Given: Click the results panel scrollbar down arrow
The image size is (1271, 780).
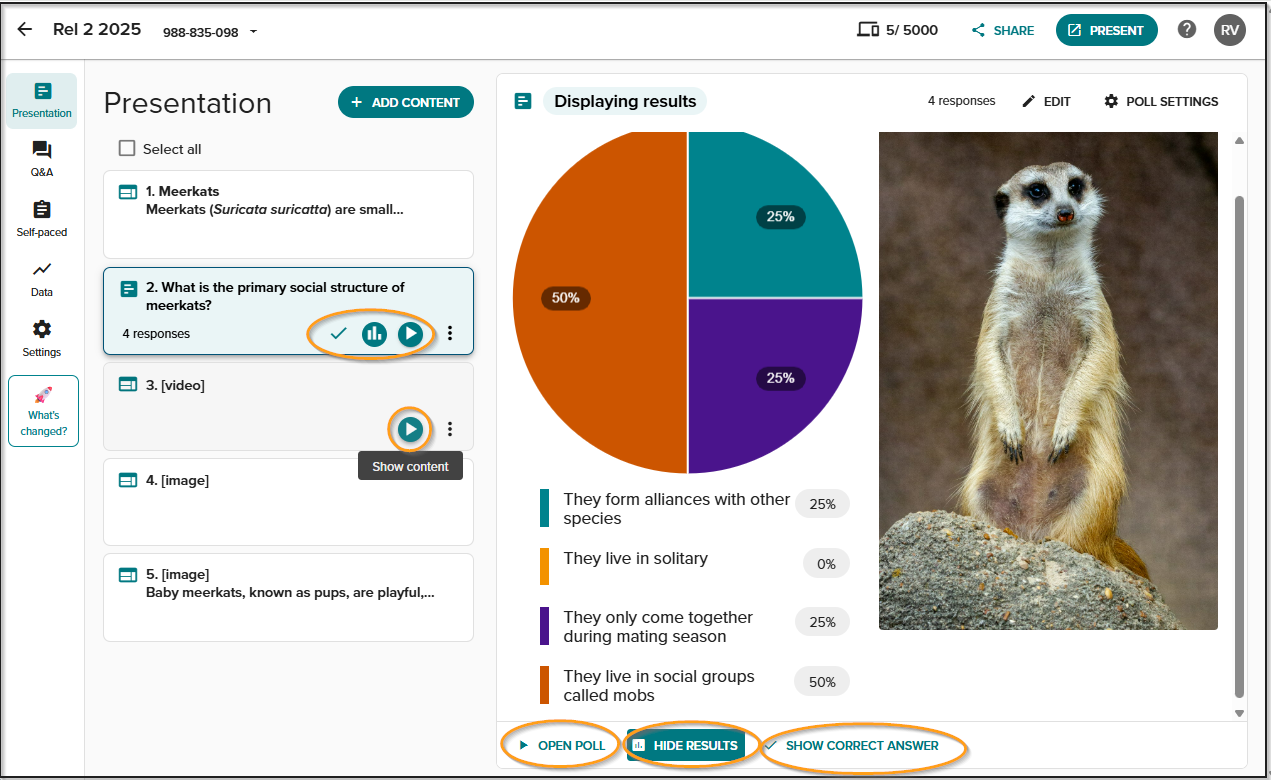Looking at the screenshot, I should tap(1240, 713).
